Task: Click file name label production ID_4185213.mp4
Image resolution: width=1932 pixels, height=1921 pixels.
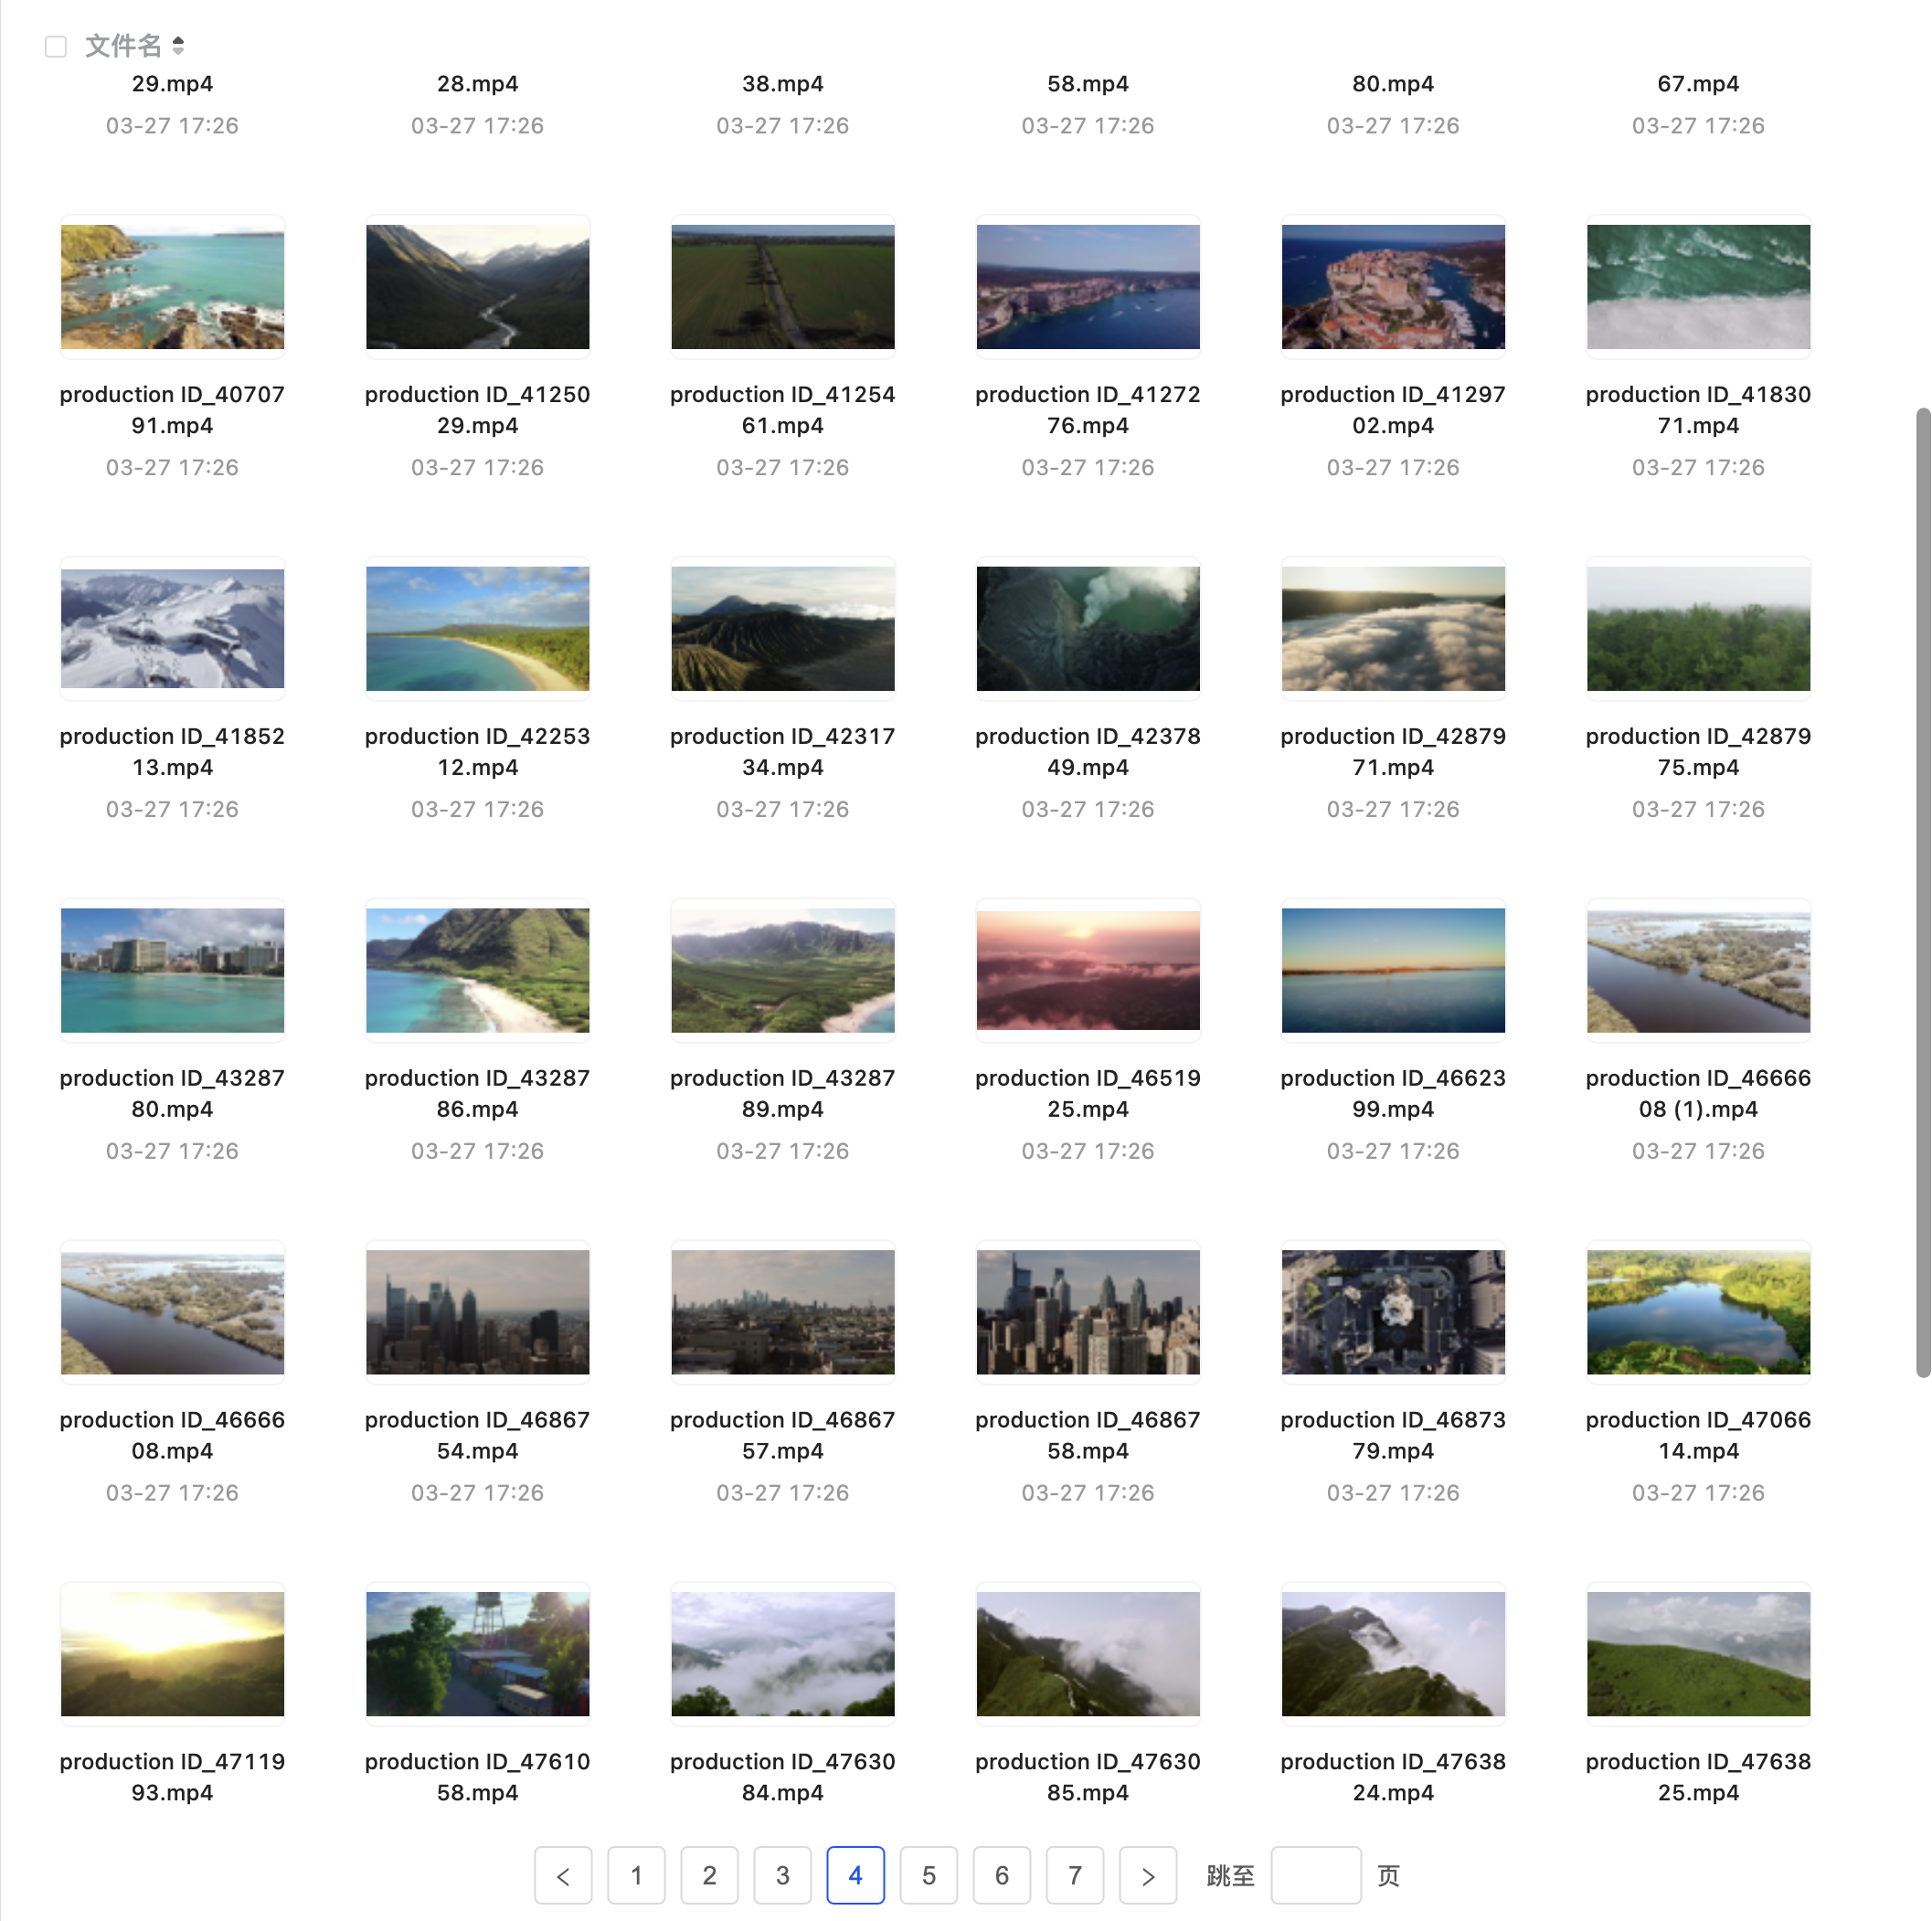Action: pyautogui.click(x=172, y=751)
